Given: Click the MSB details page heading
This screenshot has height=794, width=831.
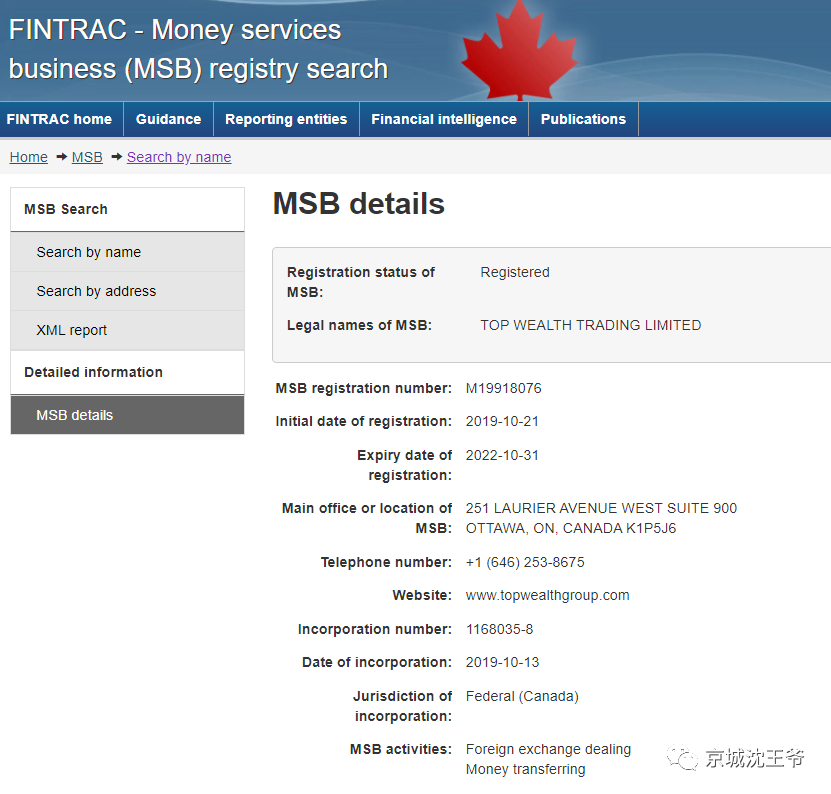Looking at the screenshot, I should [359, 204].
